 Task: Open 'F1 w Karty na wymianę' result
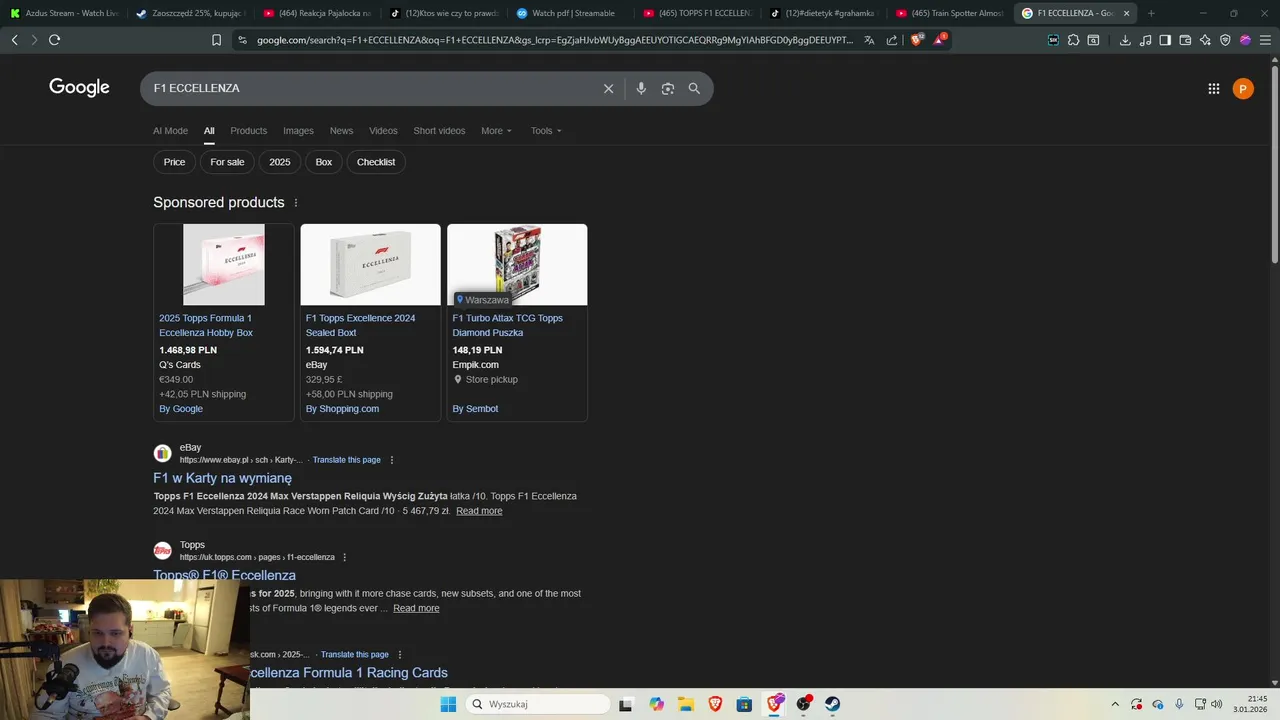222,479
